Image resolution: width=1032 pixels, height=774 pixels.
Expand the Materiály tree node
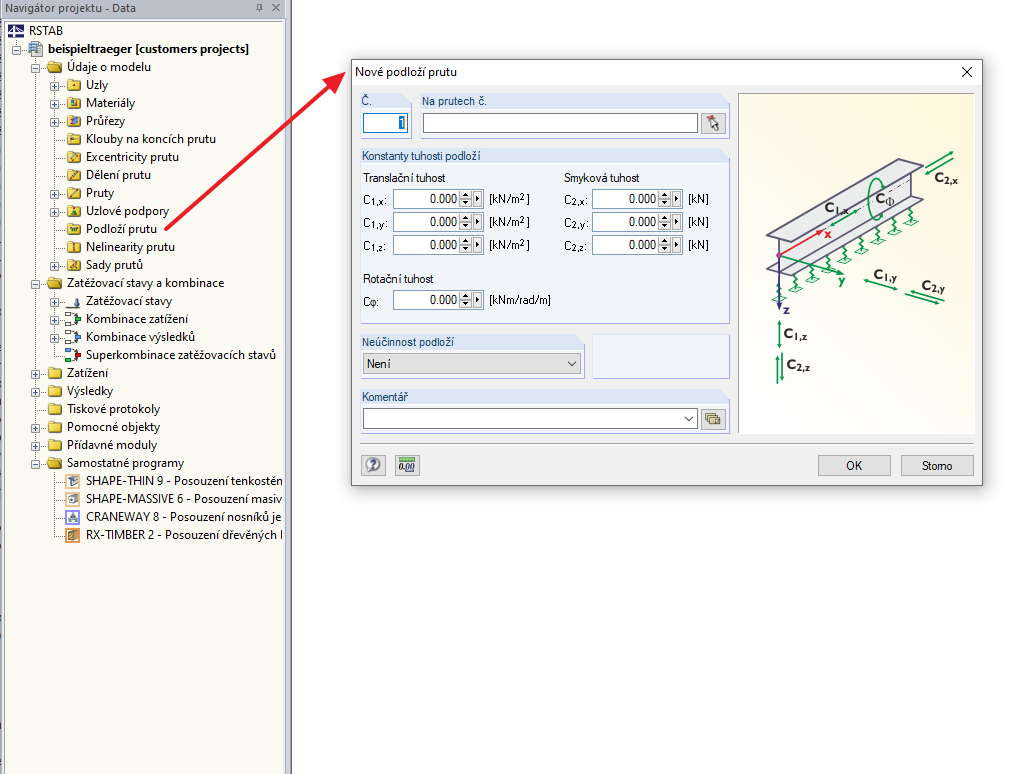point(55,103)
